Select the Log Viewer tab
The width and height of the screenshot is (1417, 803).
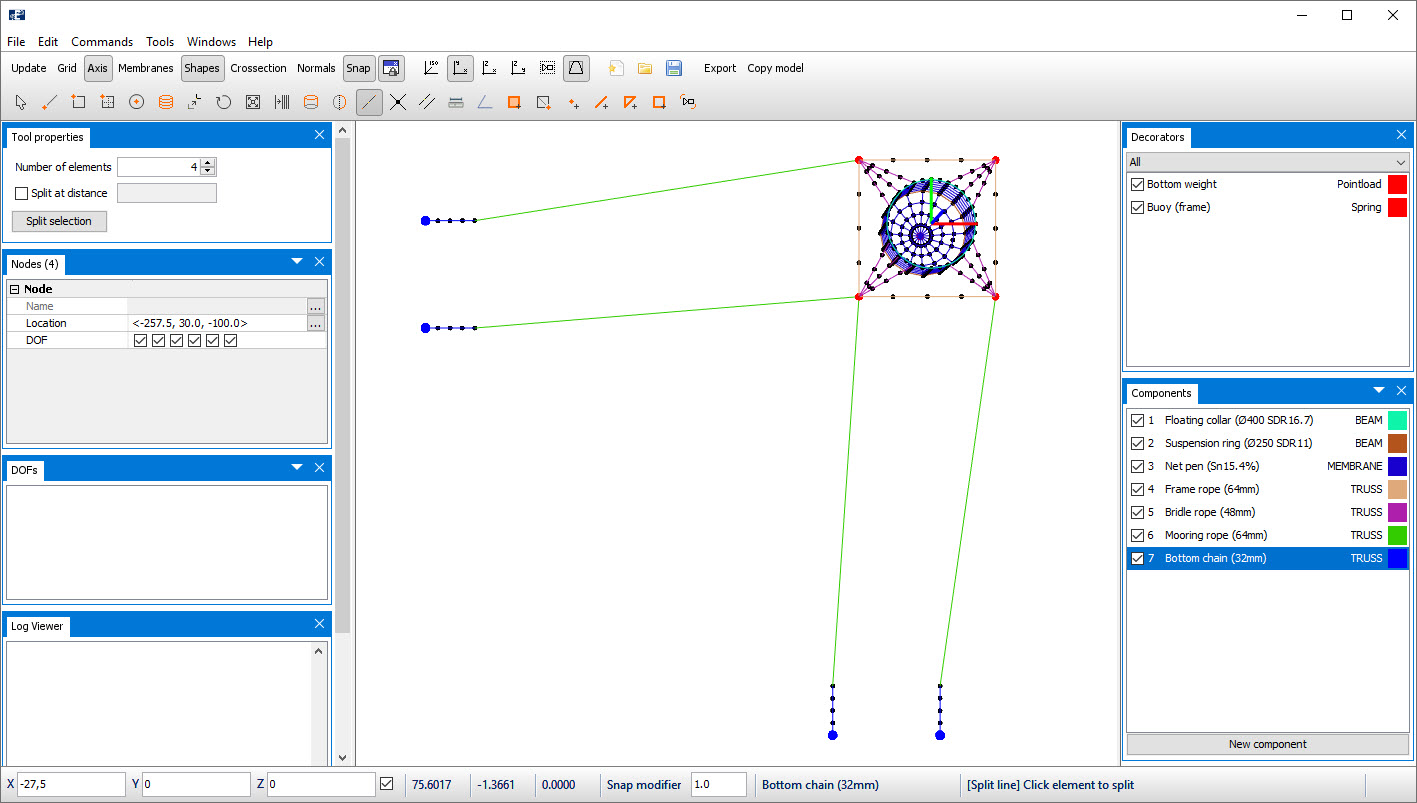tap(37, 626)
